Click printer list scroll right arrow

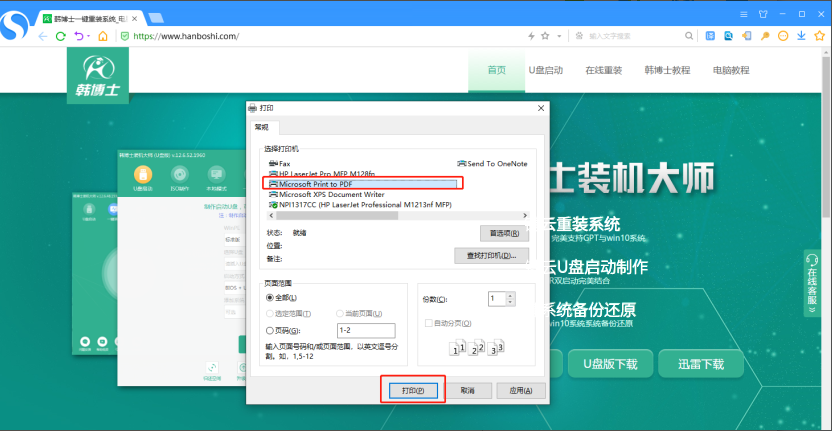[525, 216]
